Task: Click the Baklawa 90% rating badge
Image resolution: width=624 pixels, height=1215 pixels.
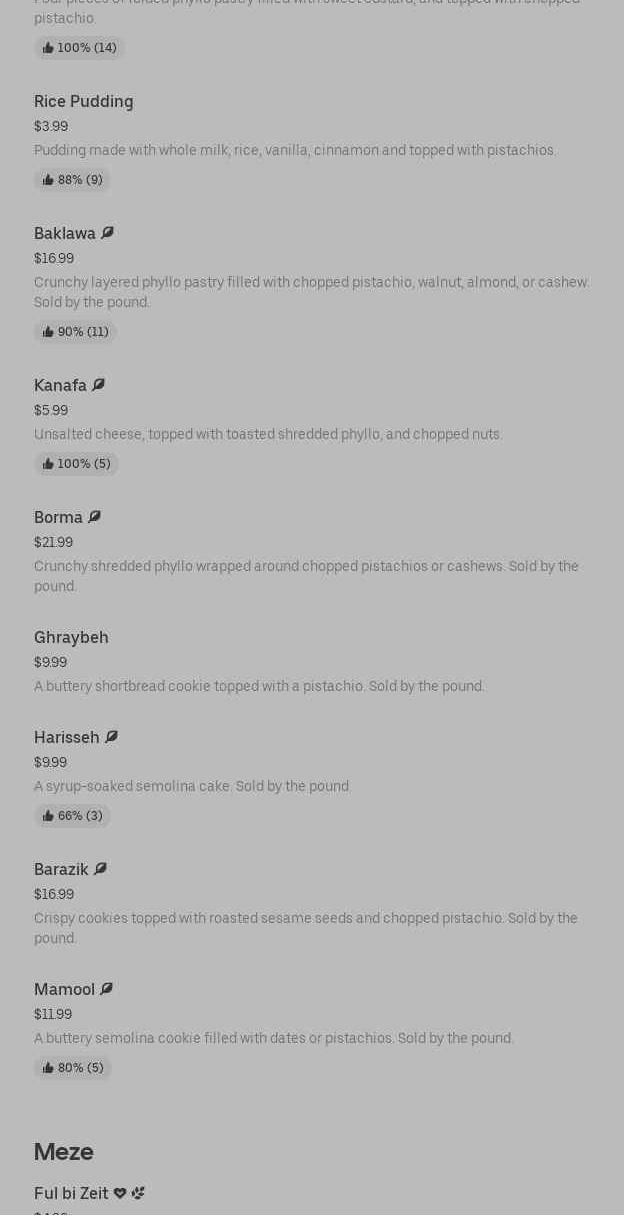Action: tap(75, 332)
